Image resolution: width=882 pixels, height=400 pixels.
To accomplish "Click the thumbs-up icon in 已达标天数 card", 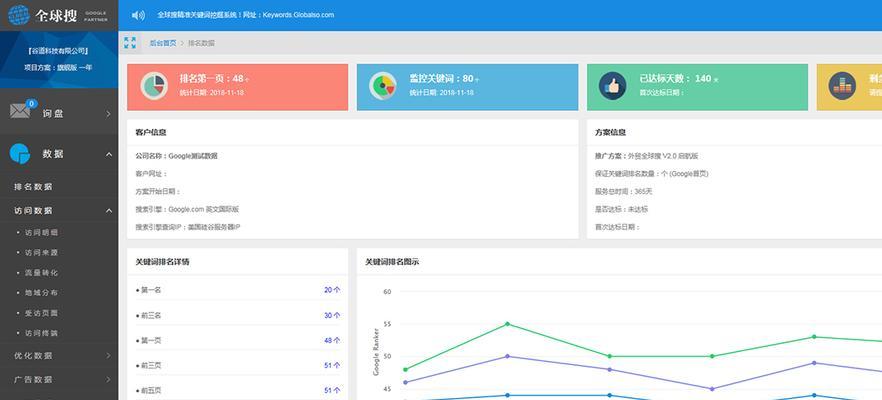I will click(x=613, y=87).
